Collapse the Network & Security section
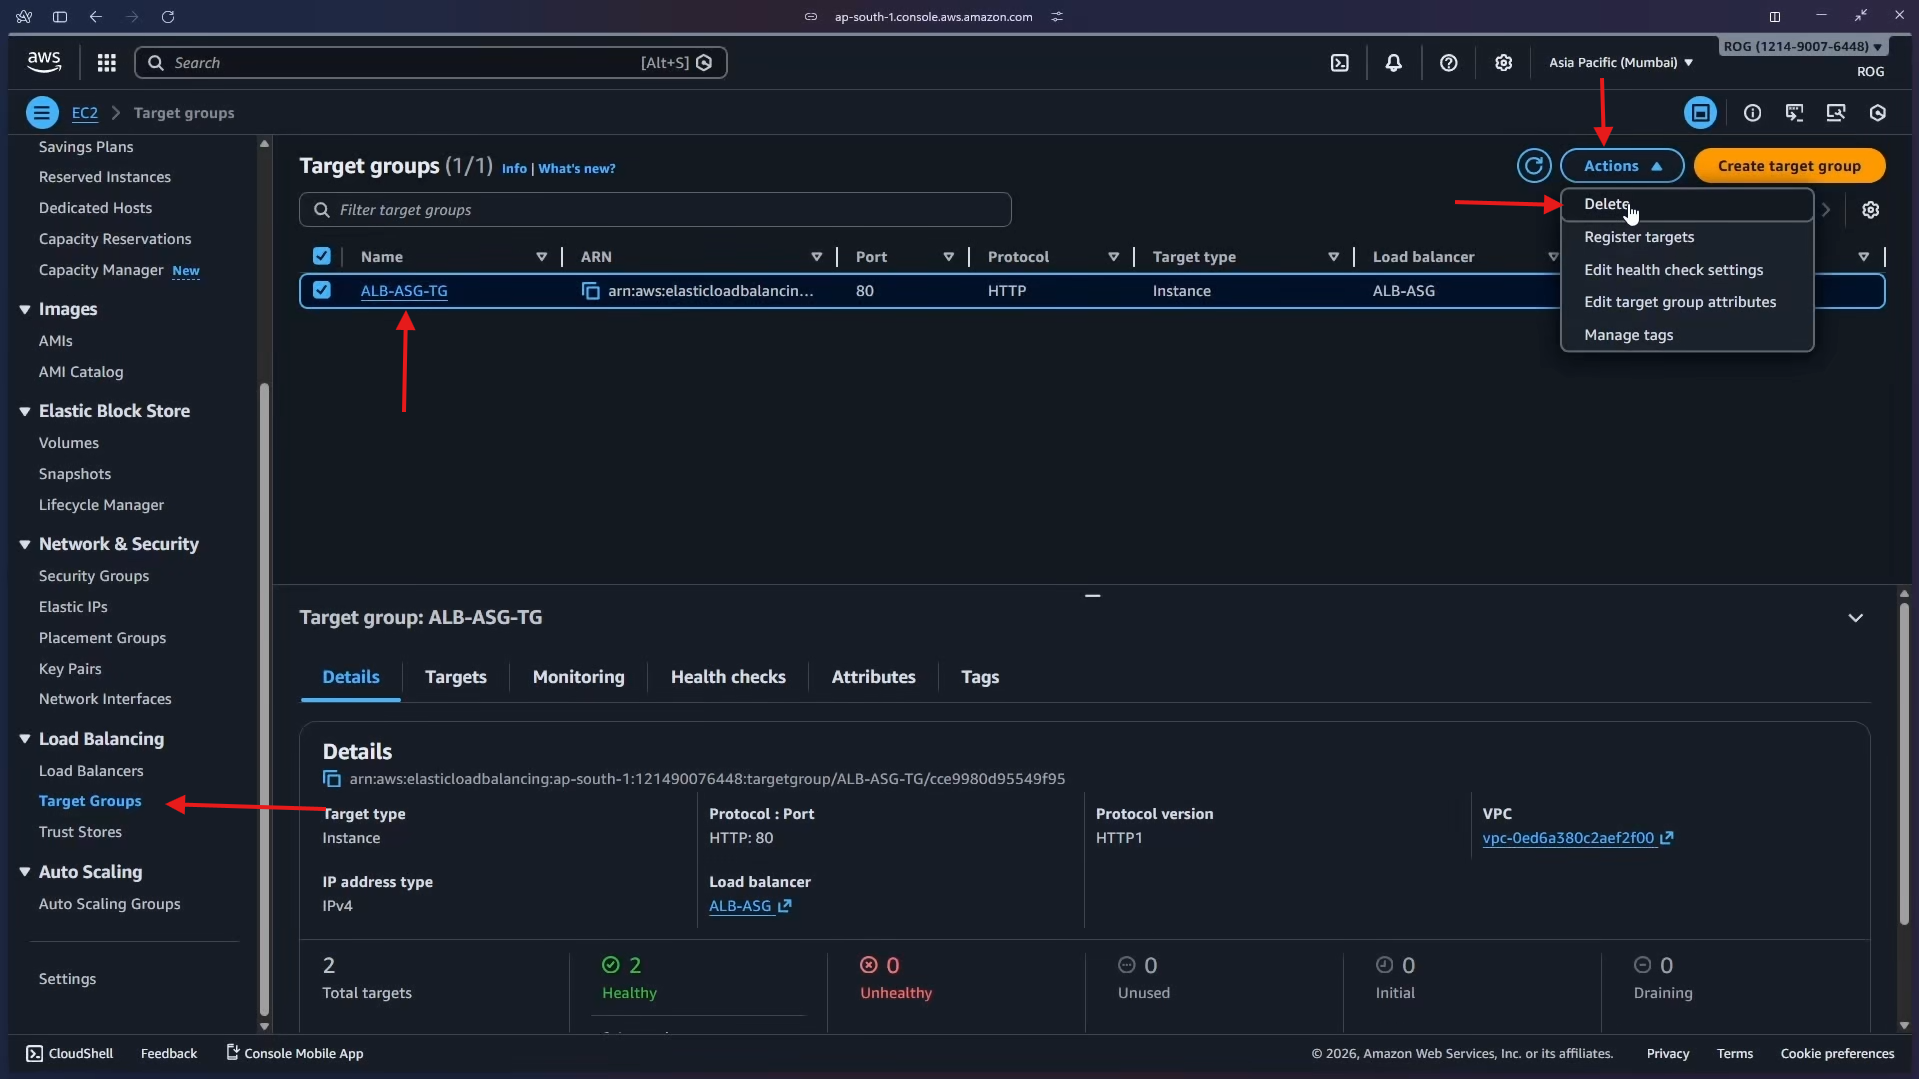1919x1079 pixels. (x=25, y=544)
